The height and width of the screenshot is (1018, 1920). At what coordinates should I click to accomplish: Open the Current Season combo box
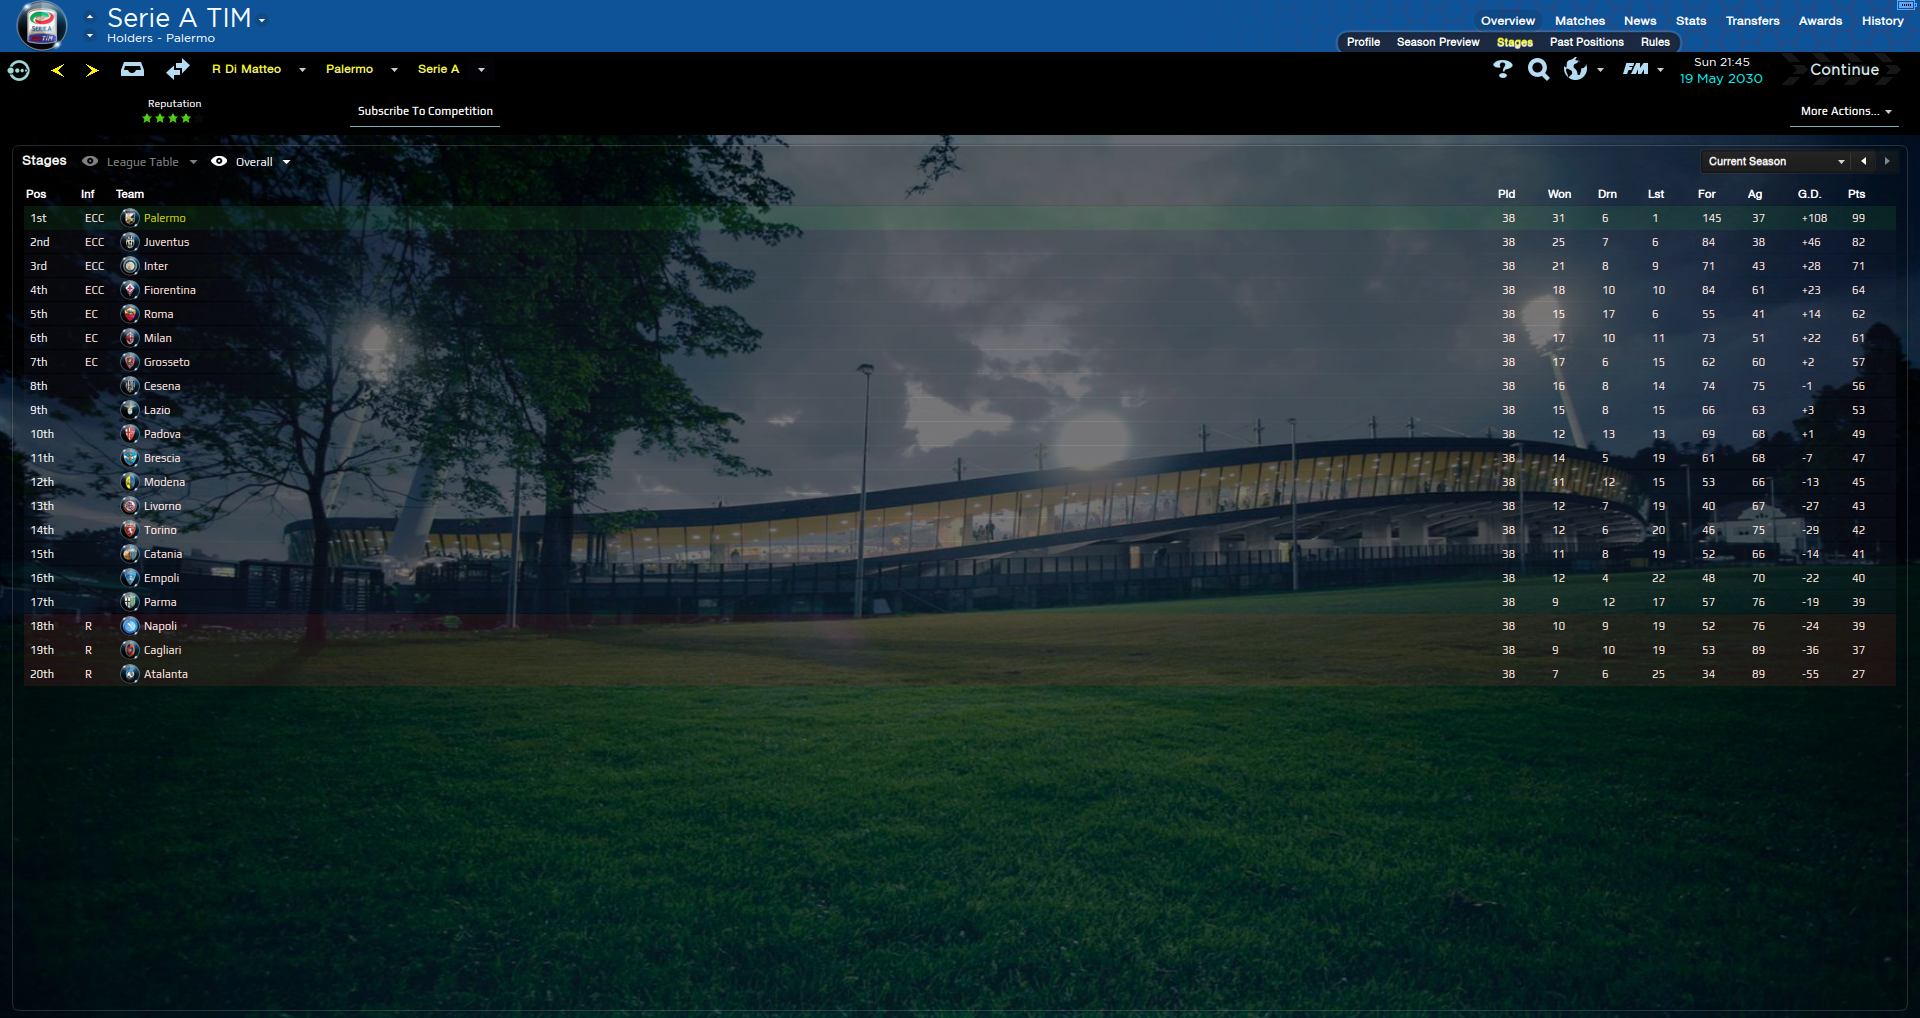click(1776, 161)
